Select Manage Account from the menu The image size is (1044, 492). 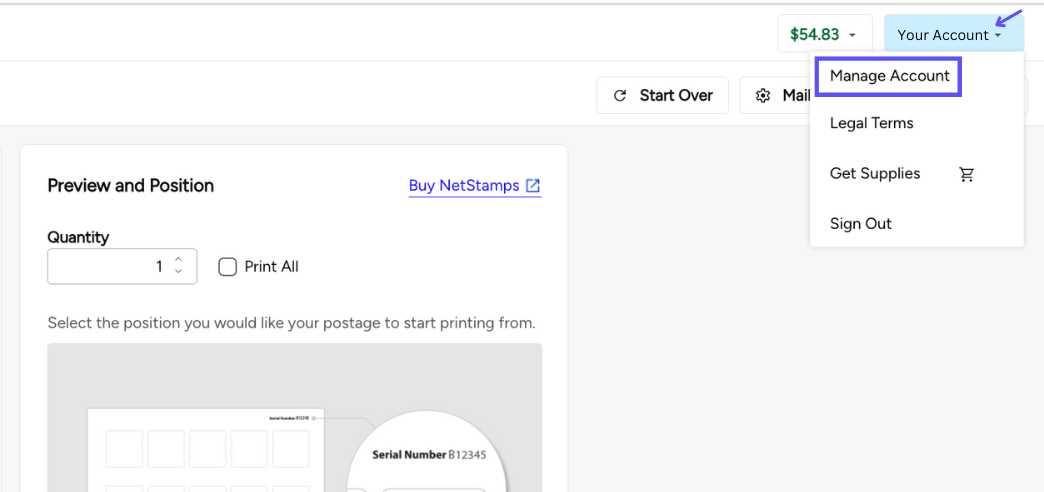889,76
